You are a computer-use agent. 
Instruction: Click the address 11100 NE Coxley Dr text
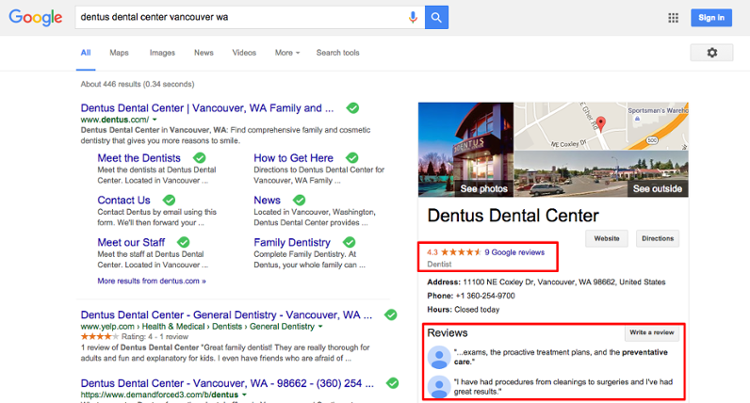click(x=564, y=282)
